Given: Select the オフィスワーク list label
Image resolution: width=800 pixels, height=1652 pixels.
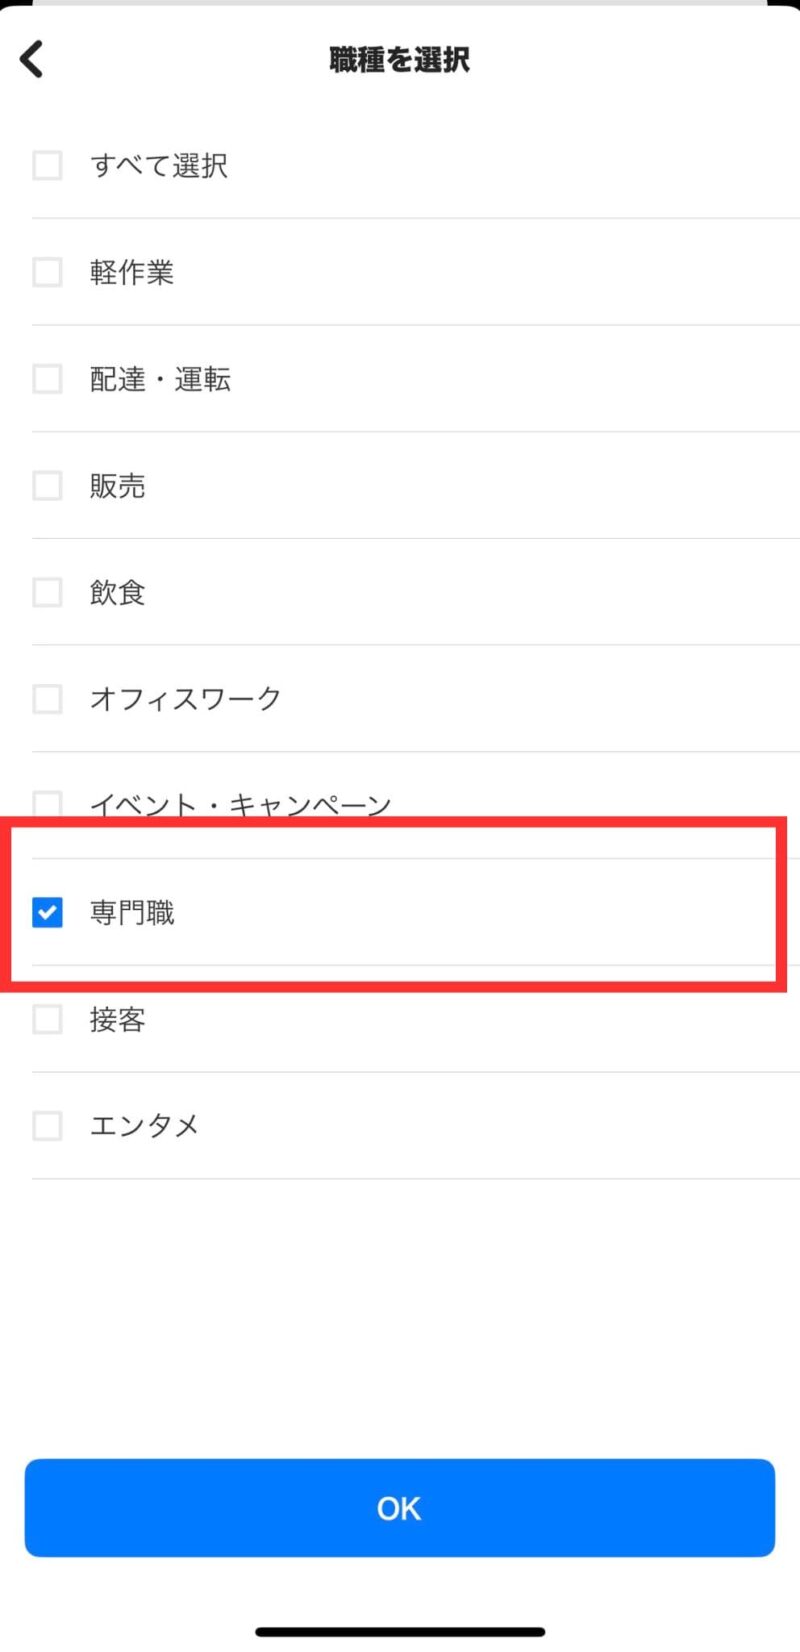Looking at the screenshot, I should (x=185, y=699).
